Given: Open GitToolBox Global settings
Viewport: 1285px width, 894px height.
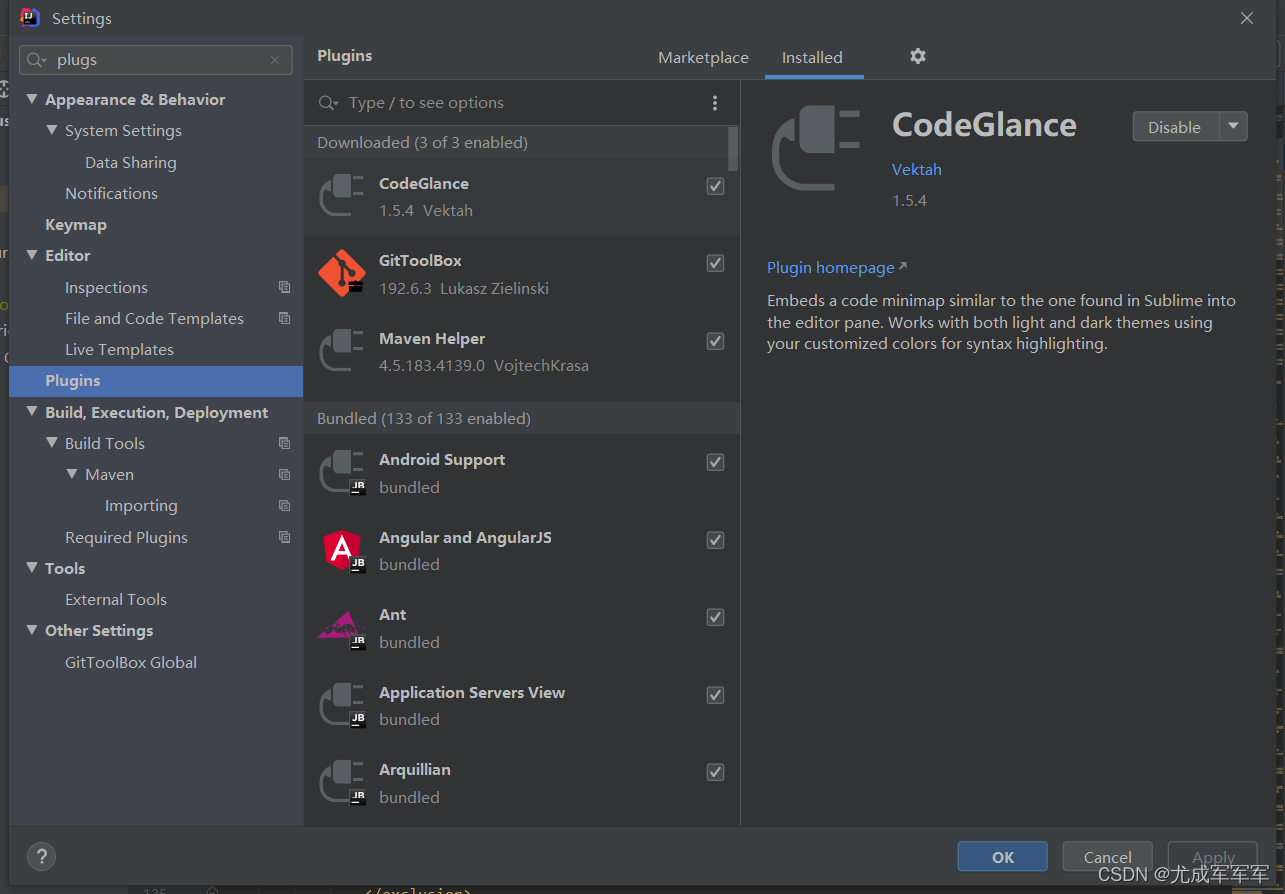Looking at the screenshot, I should pos(131,662).
